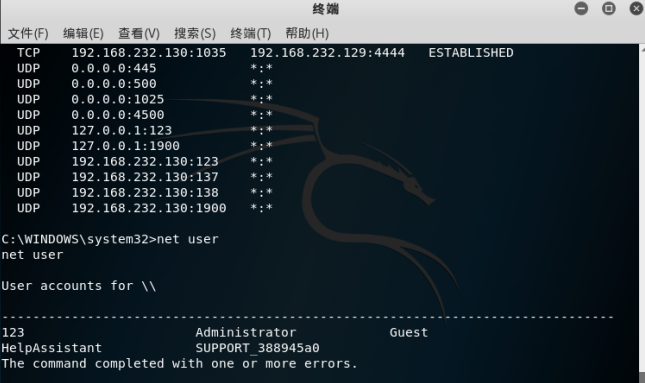645x383 pixels.
Task: Click the 终端 window title
Action: pos(325,9)
